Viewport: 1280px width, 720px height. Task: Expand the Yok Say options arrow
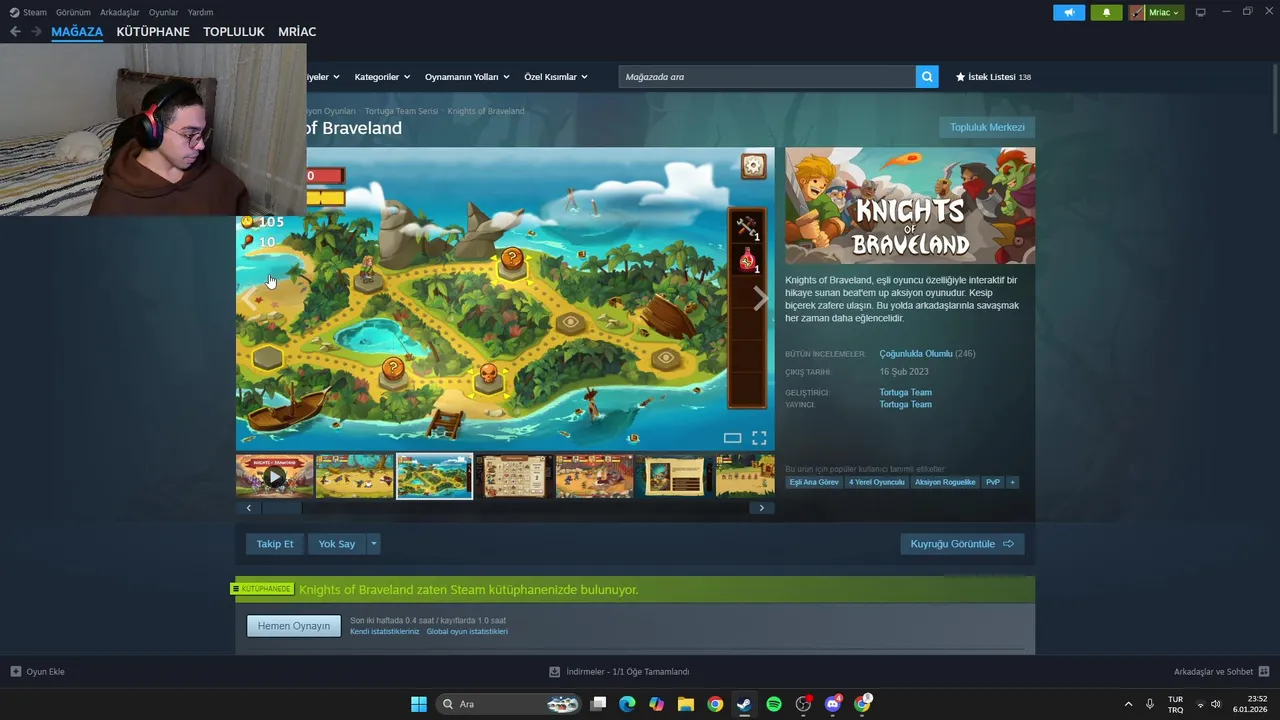374,544
